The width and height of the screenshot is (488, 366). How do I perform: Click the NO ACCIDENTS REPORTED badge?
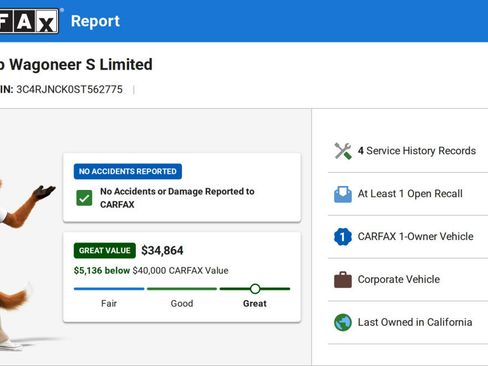(x=128, y=171)
